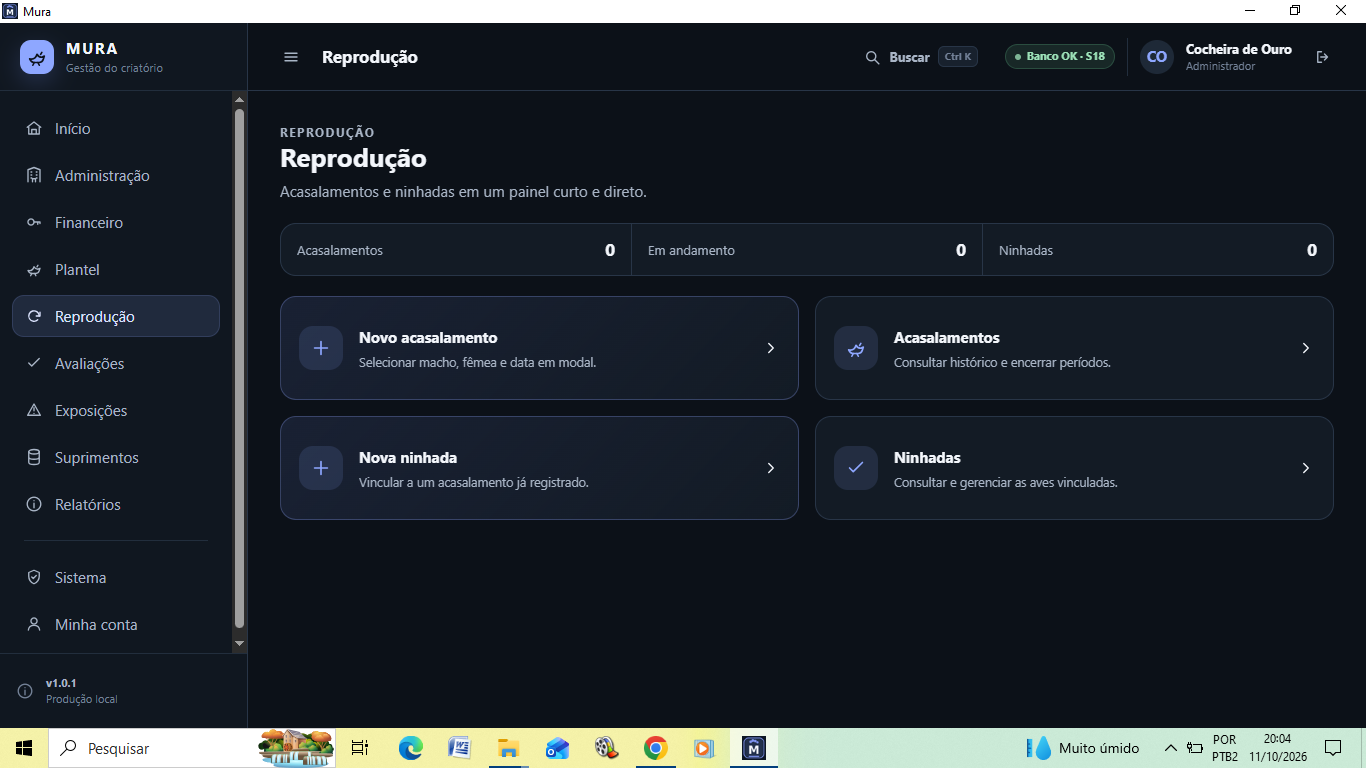Click the Muito úmido weather widget
The width and height of the screenshot is (1366, 768).
click(x=1083, y=748)
